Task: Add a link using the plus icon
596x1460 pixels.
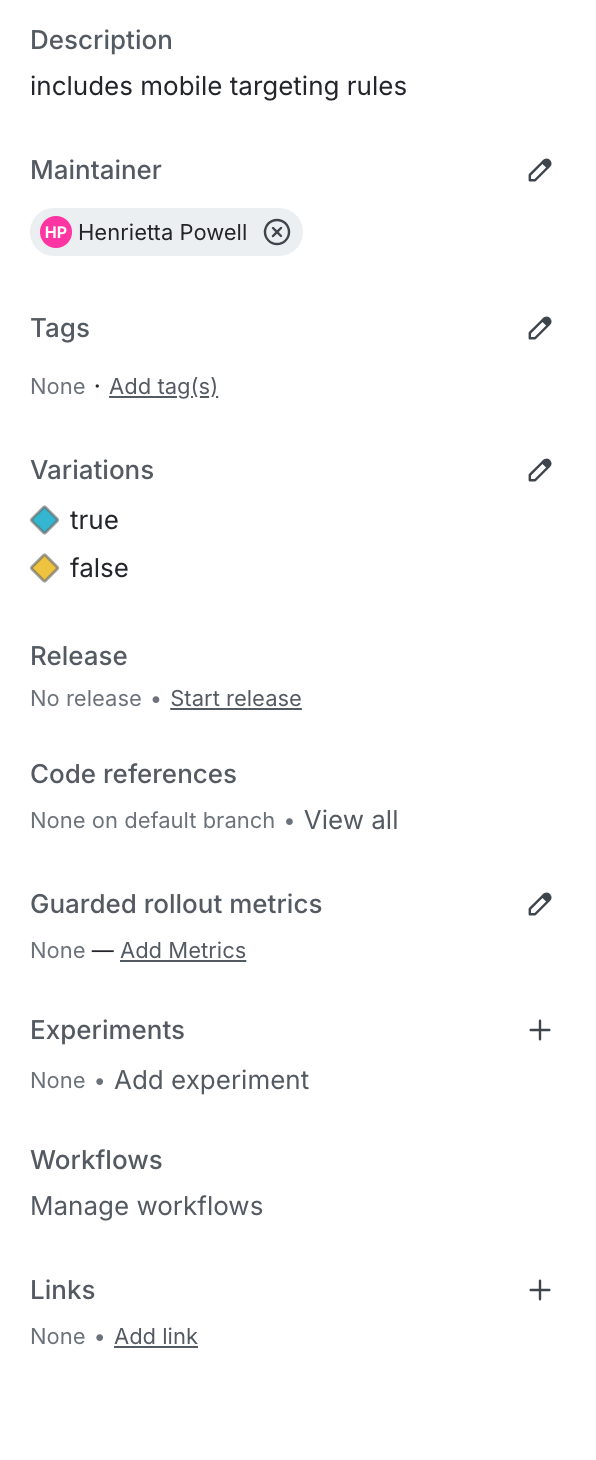Action: tap(540, 1290)
